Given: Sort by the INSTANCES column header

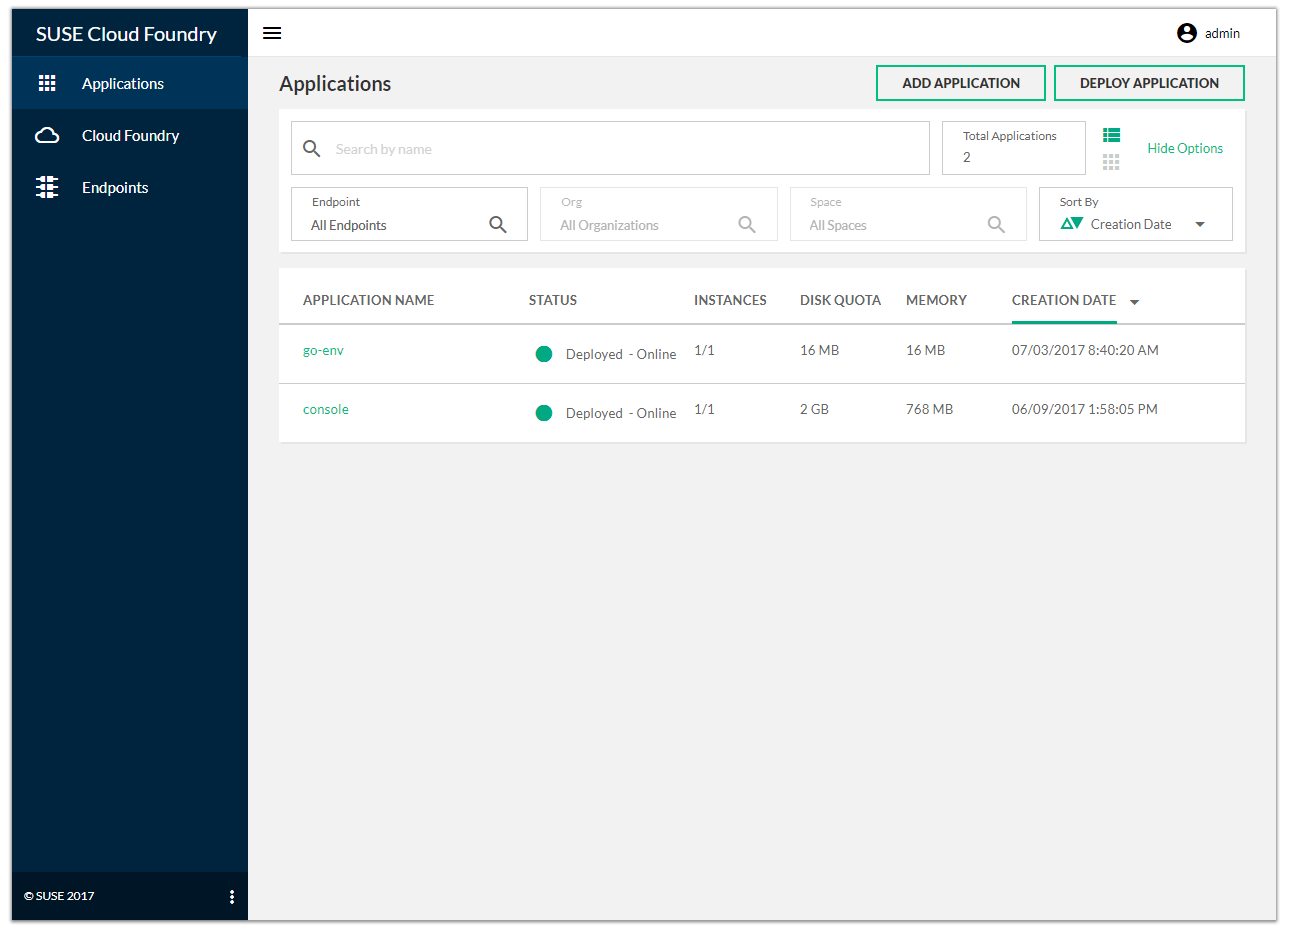Looking at the screenshot, I should point(730,300).
